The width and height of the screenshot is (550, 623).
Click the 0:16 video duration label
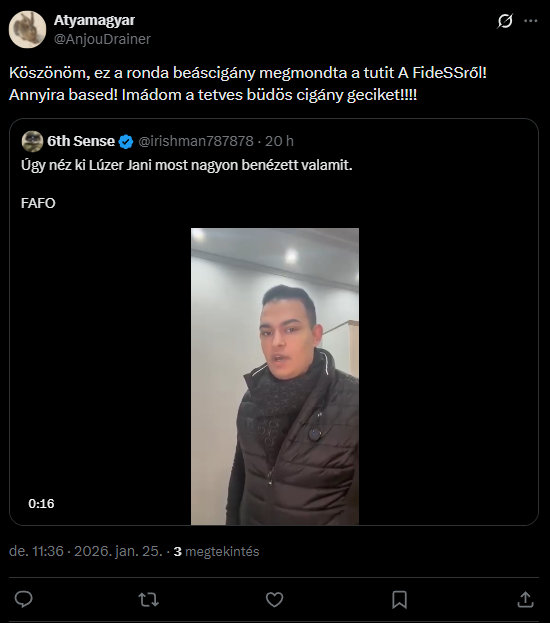[41, 503]
